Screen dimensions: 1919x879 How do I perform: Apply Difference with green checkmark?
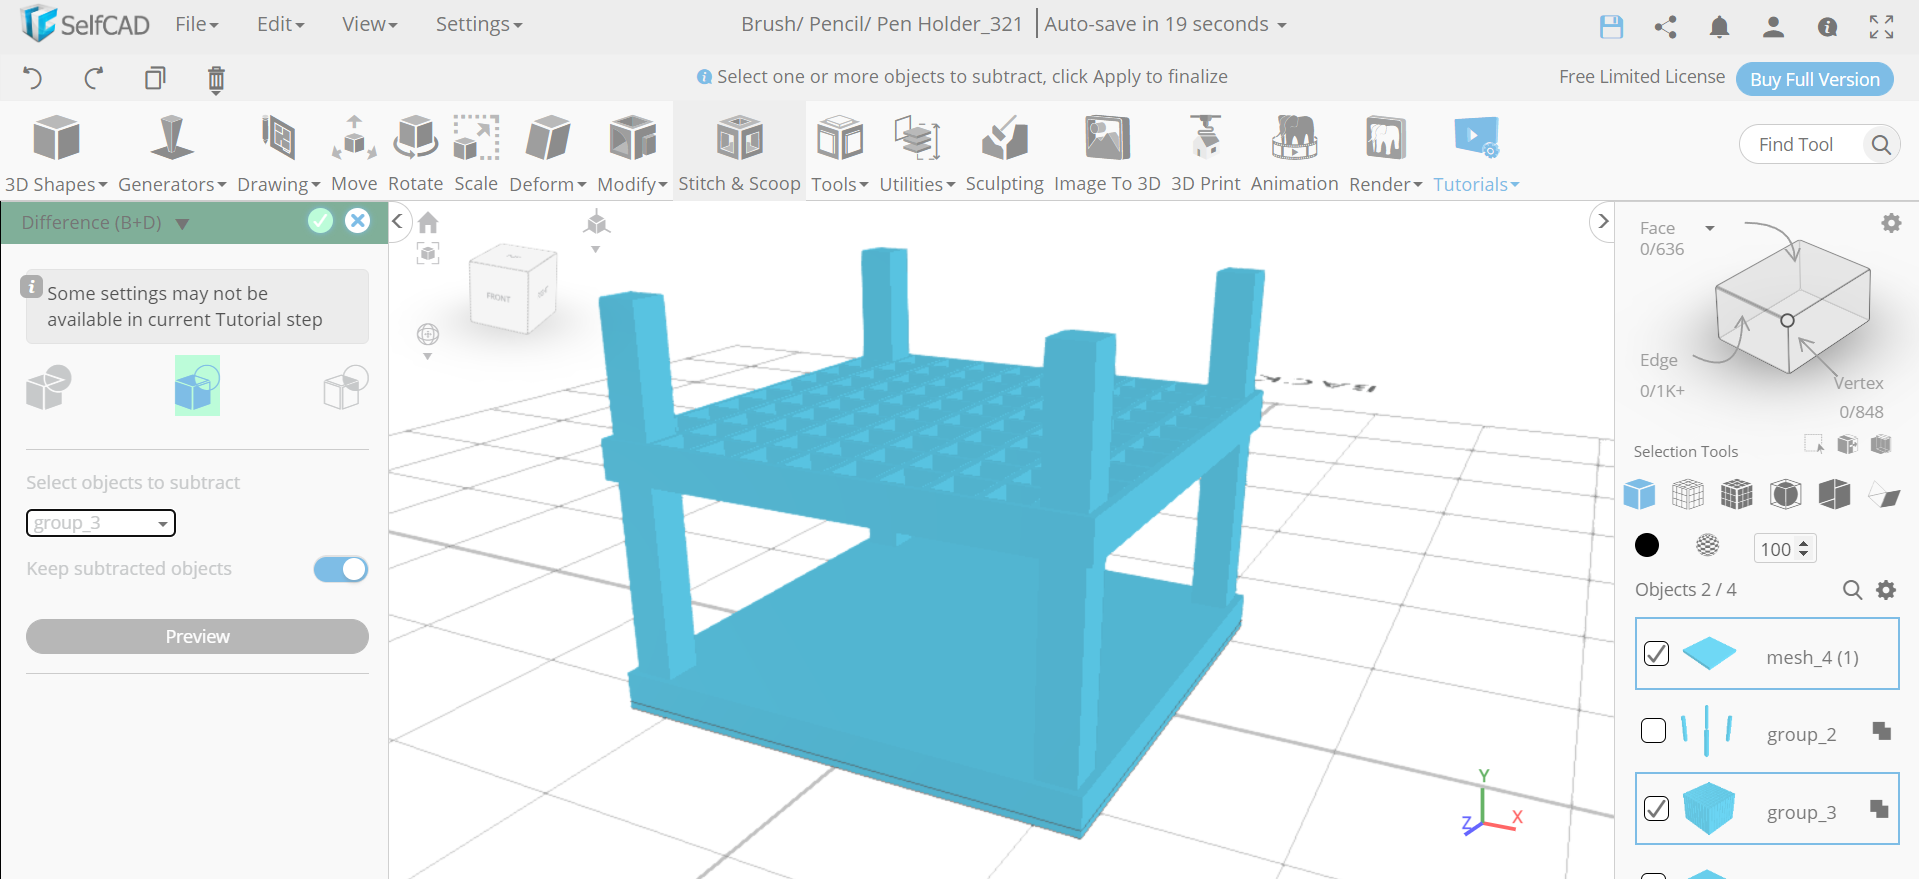coord(320,221)
